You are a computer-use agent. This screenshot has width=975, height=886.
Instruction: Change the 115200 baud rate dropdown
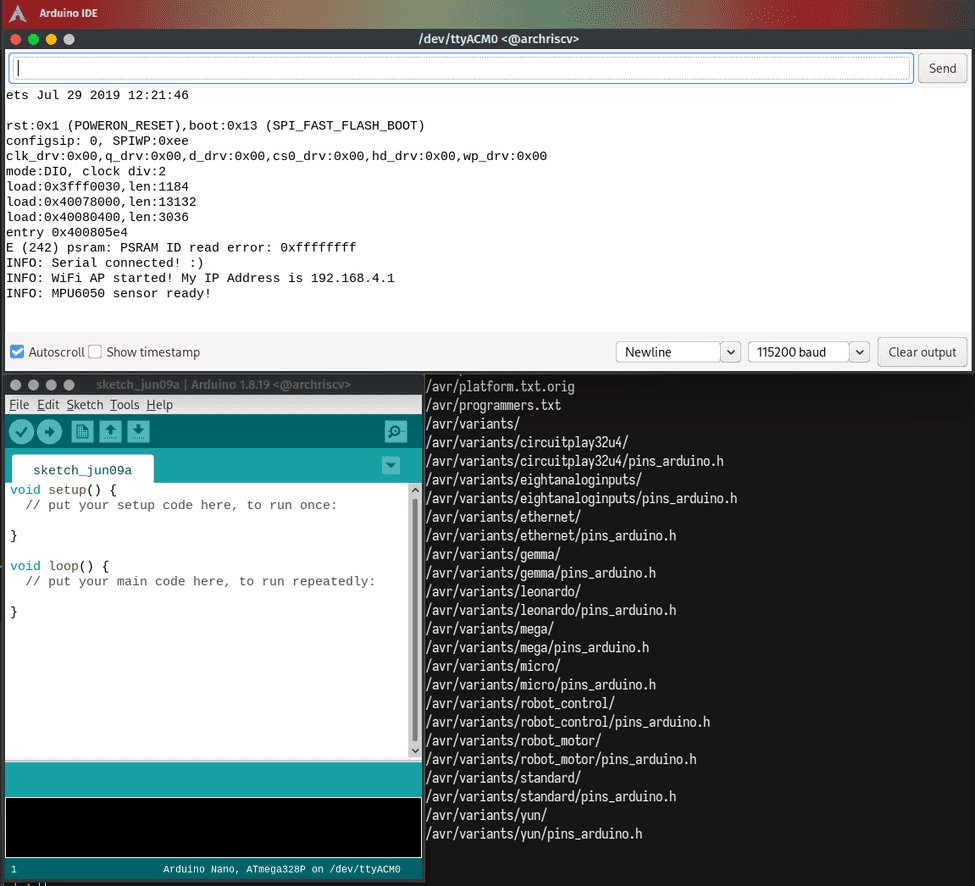(x=859, y=352)
